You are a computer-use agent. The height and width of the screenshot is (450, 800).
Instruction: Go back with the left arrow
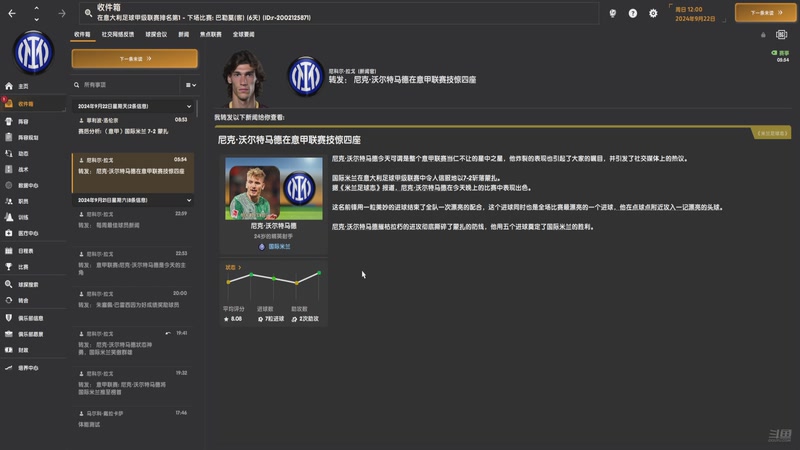click(x=12, y=13)
